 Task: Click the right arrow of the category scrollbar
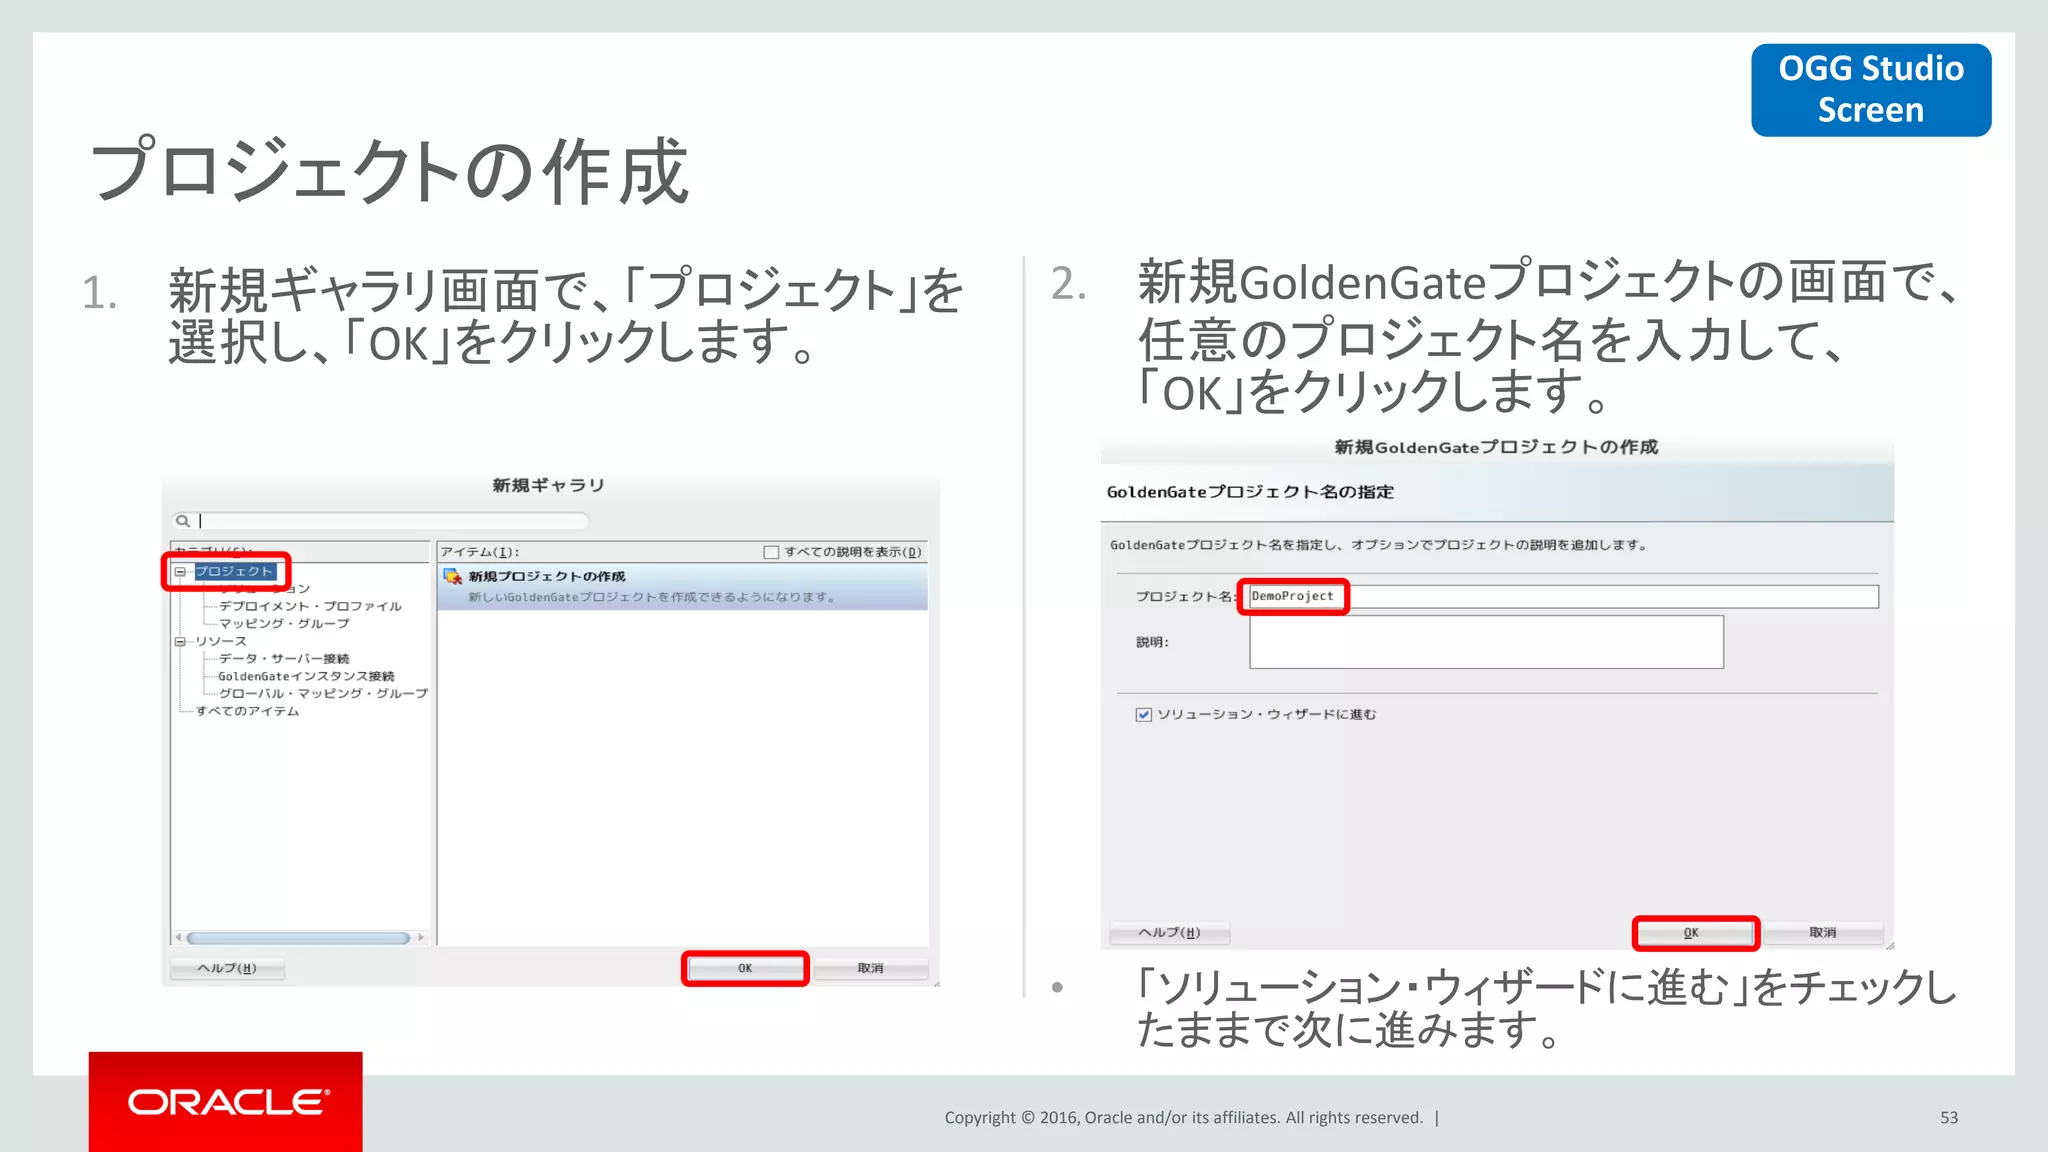click(x=421, y=938)
